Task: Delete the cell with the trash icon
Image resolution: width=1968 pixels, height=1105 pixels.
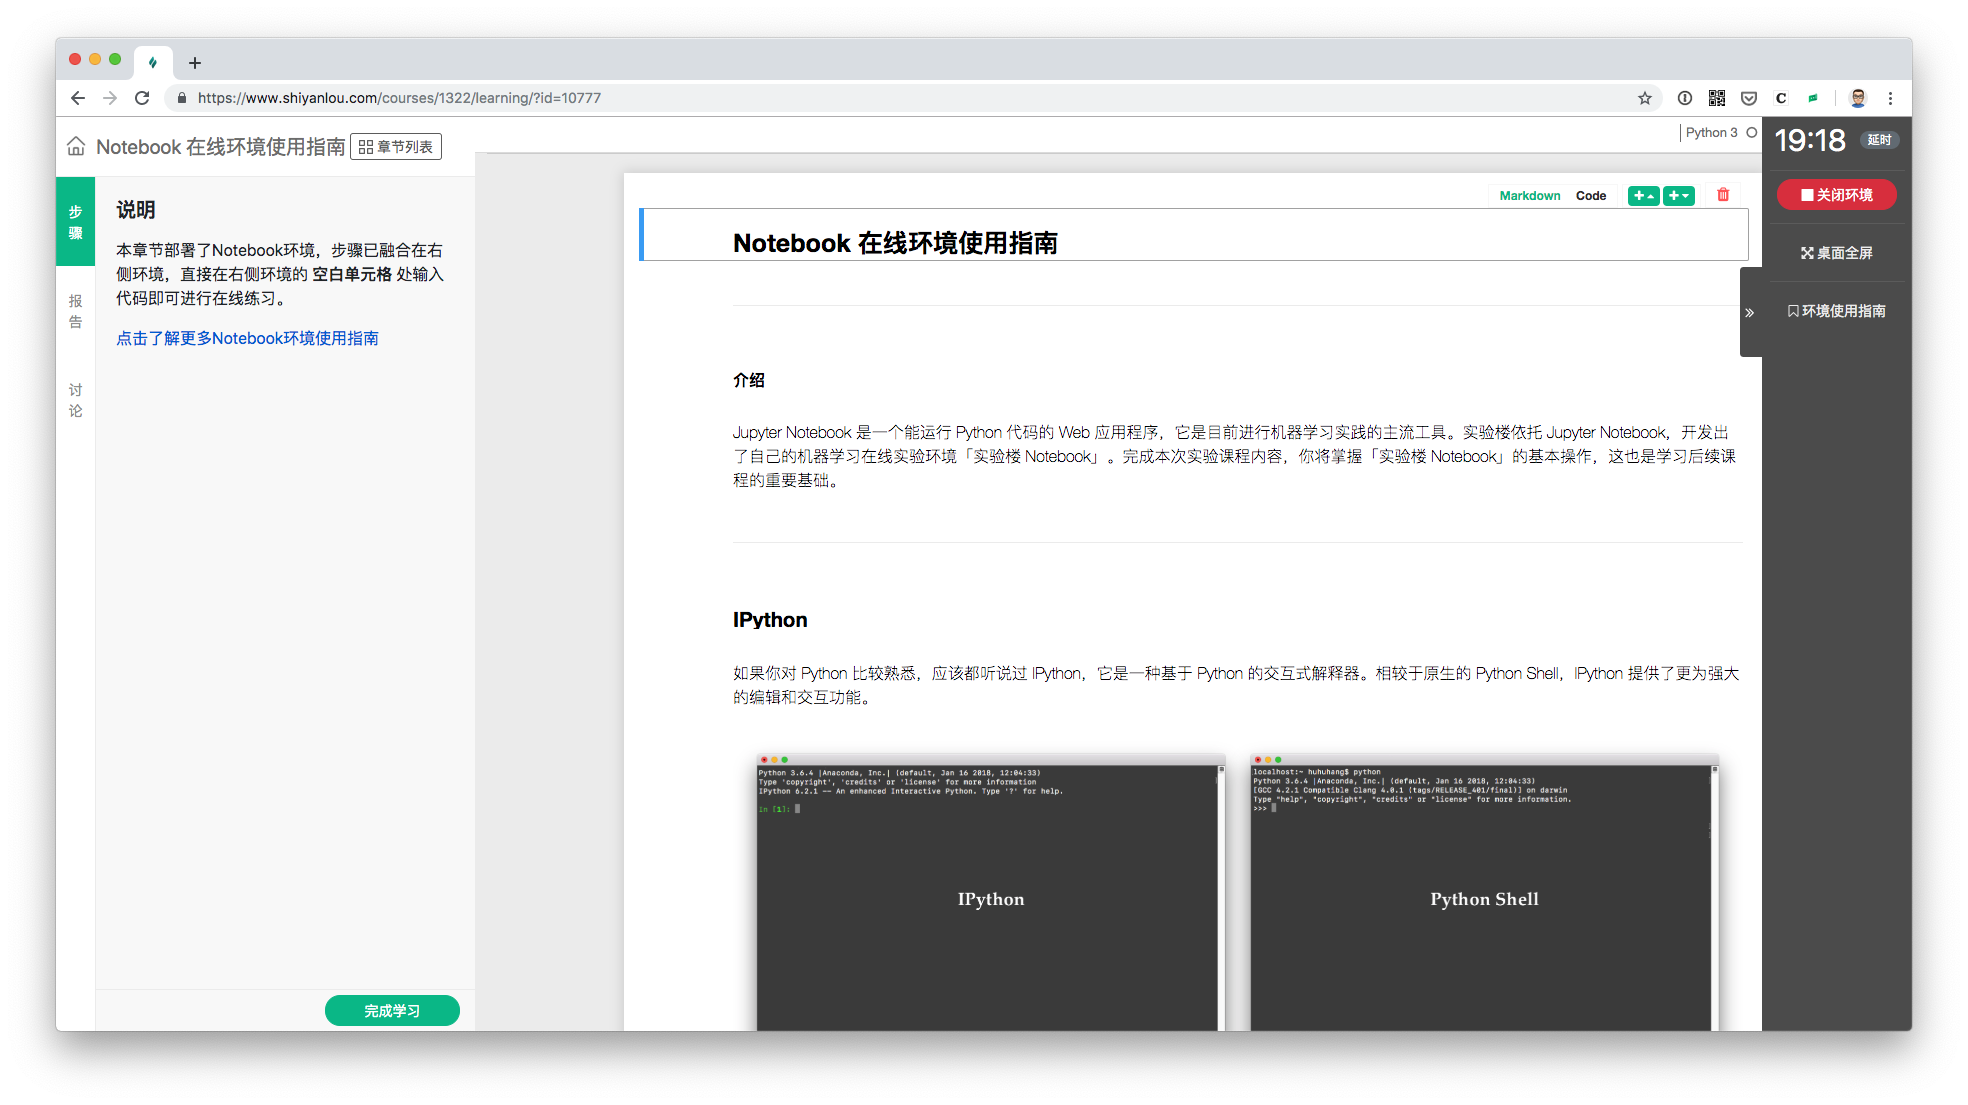Action: 1723,195
